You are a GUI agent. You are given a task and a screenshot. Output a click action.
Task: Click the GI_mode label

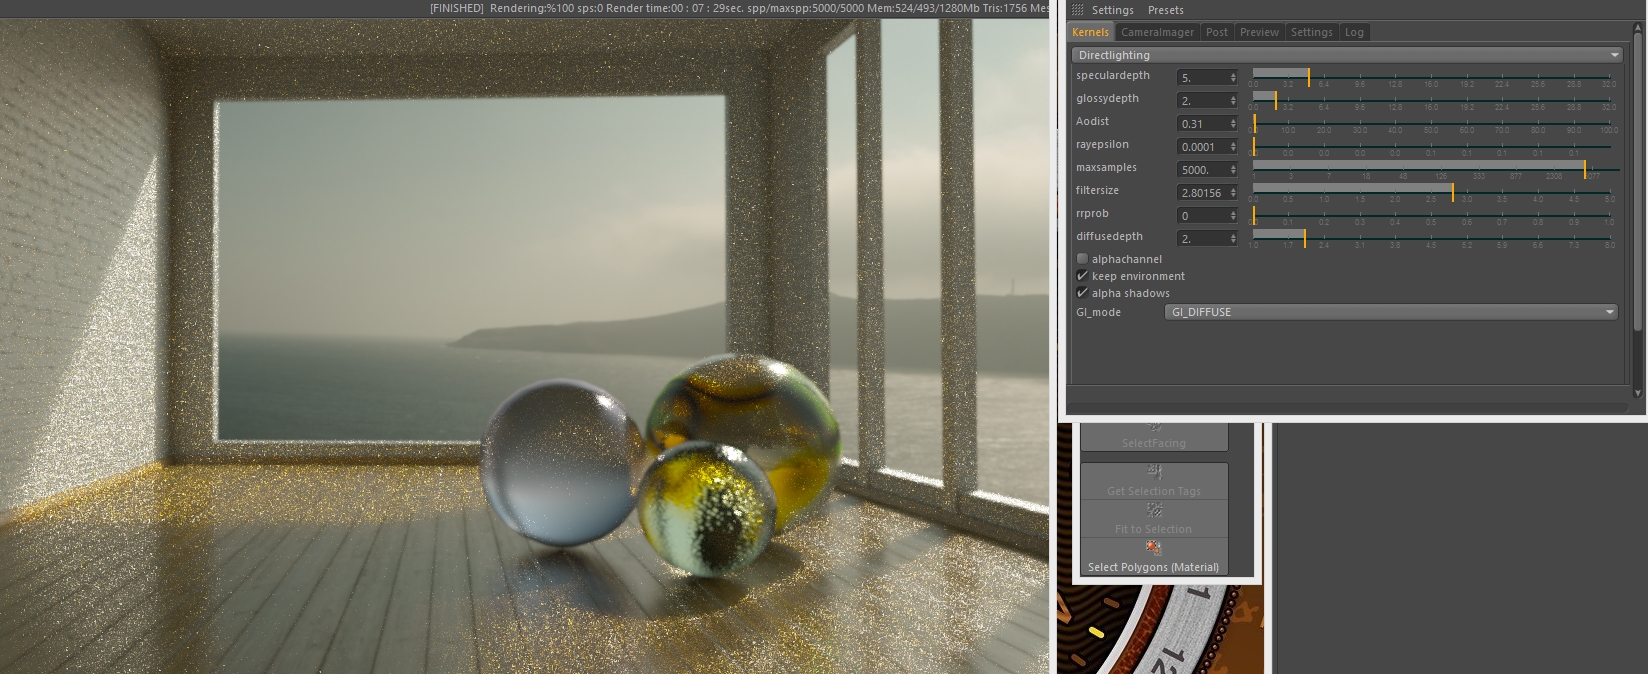tap(1098, 312)
